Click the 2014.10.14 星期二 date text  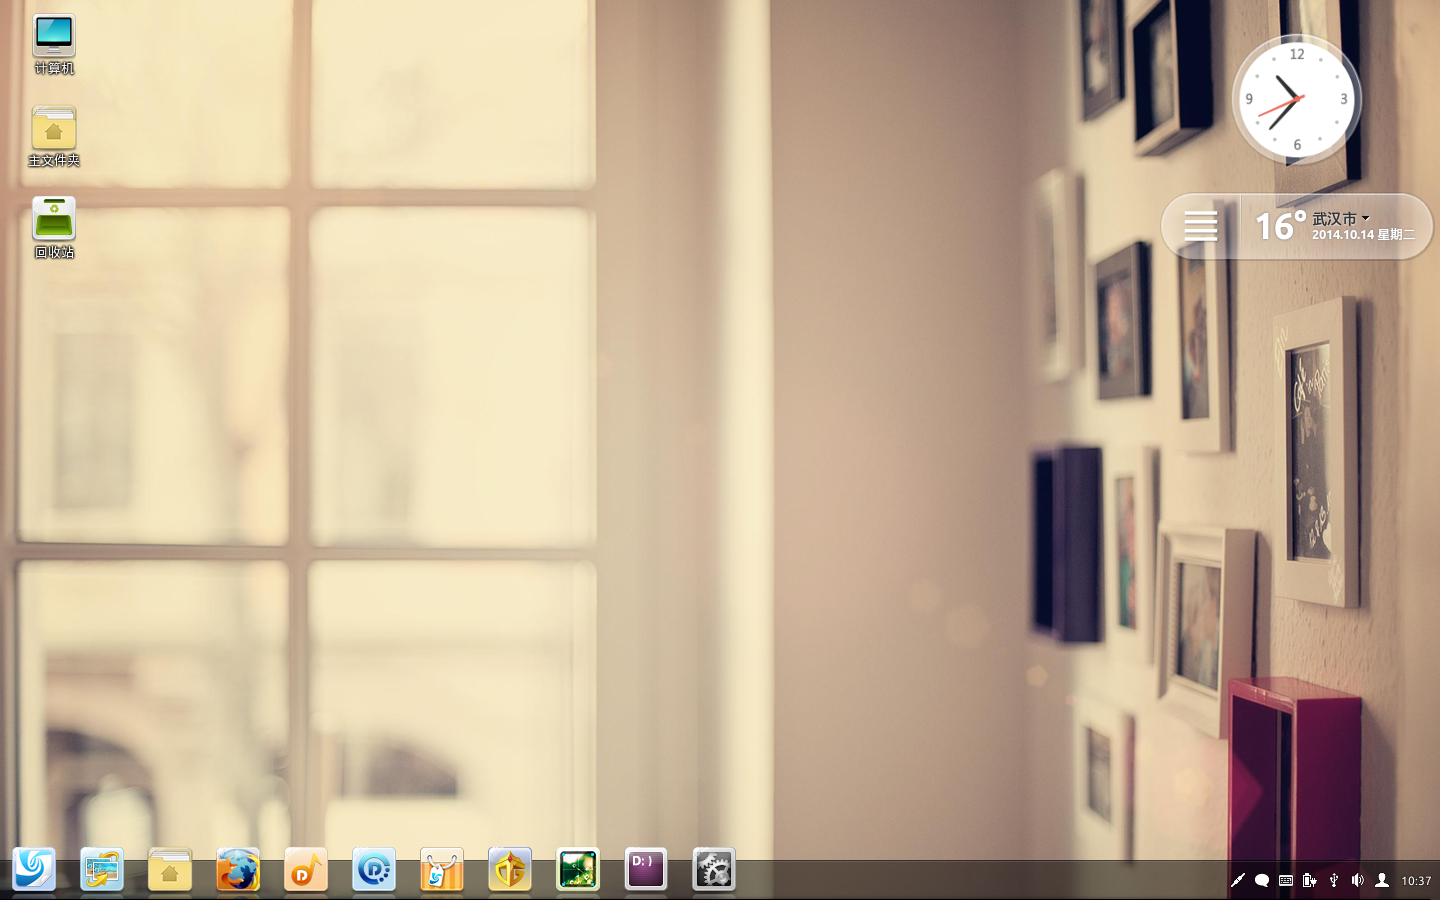pos(1363,235)
